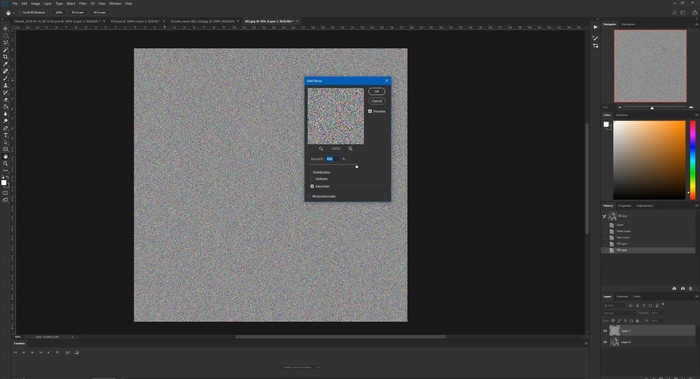Select the Magic Wand tool
This screenshot has height=379, width=700.
pyautogui.click(x=5, y=50)
